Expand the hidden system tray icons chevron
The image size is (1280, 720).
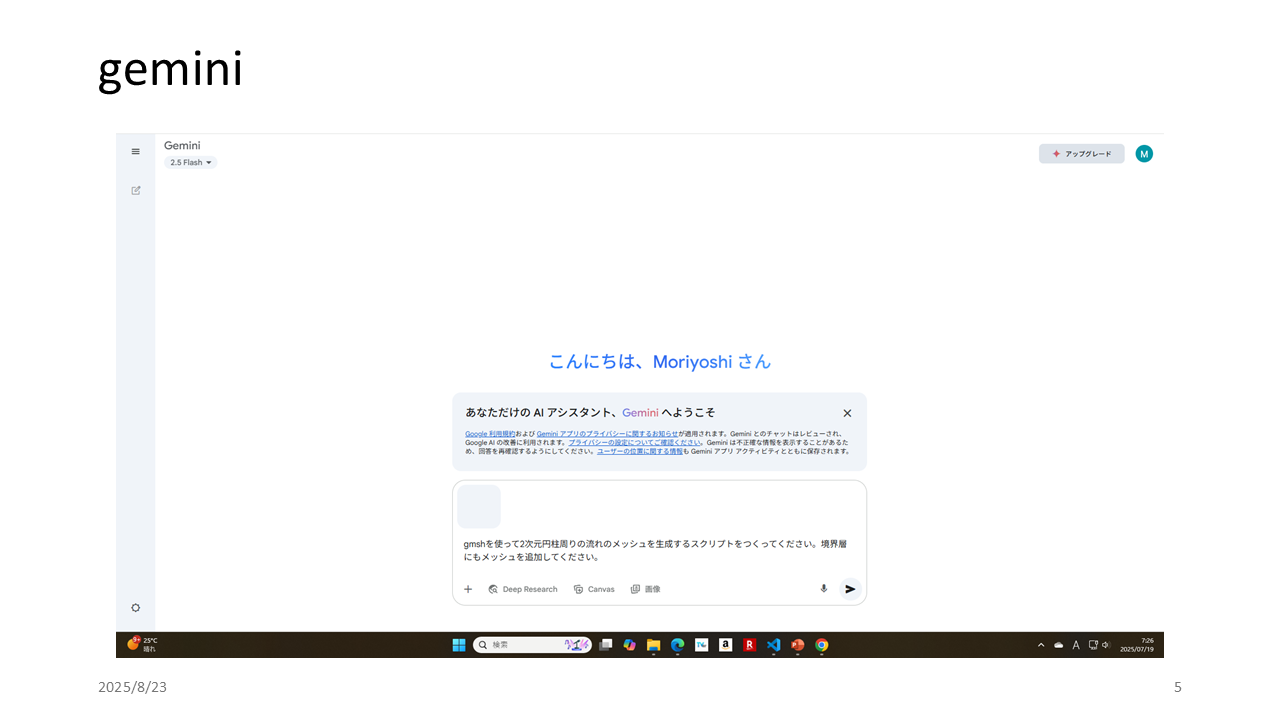[x=1041, y=645]
